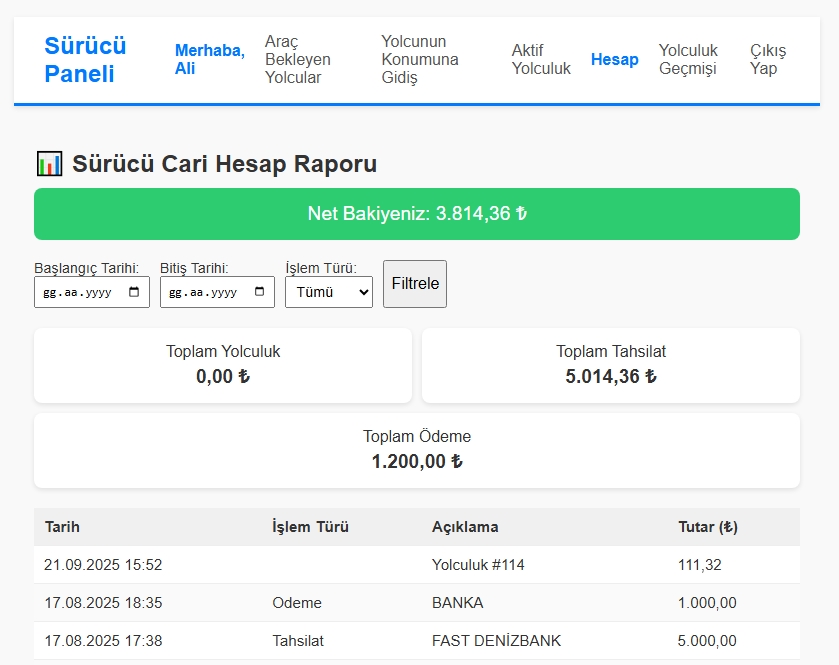Click the bar chart icon beside report title
The image size is (839, 665).
[x=52, y=163]
